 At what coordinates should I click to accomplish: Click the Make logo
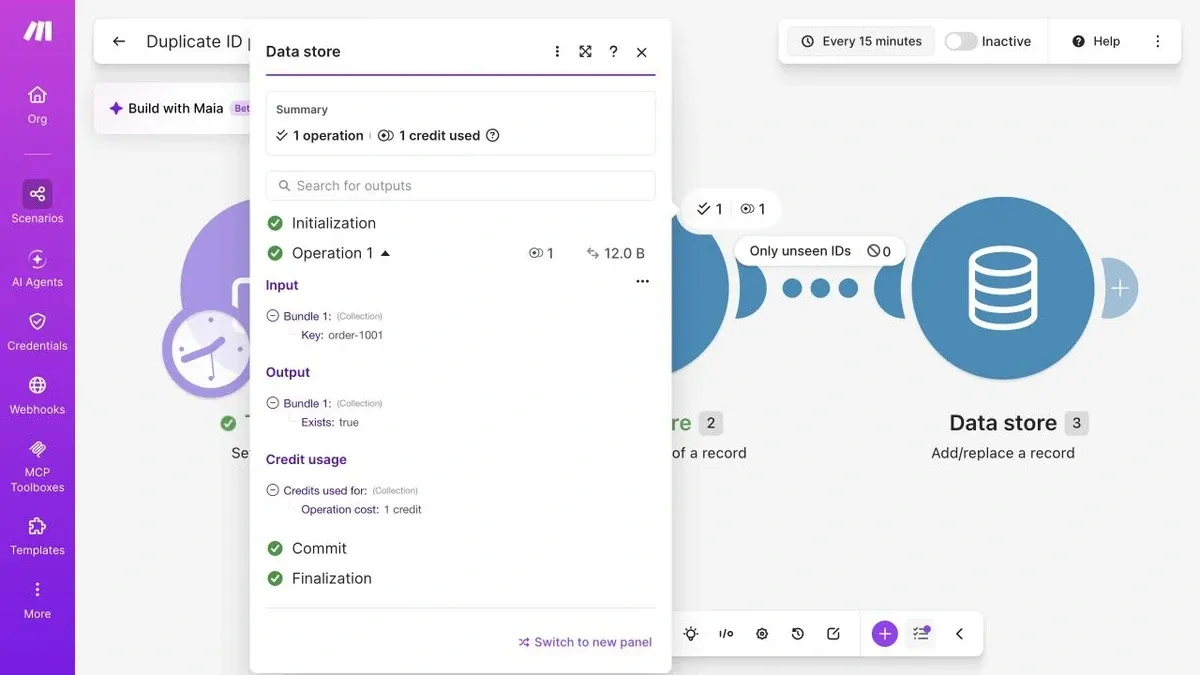tap(38, 31)
